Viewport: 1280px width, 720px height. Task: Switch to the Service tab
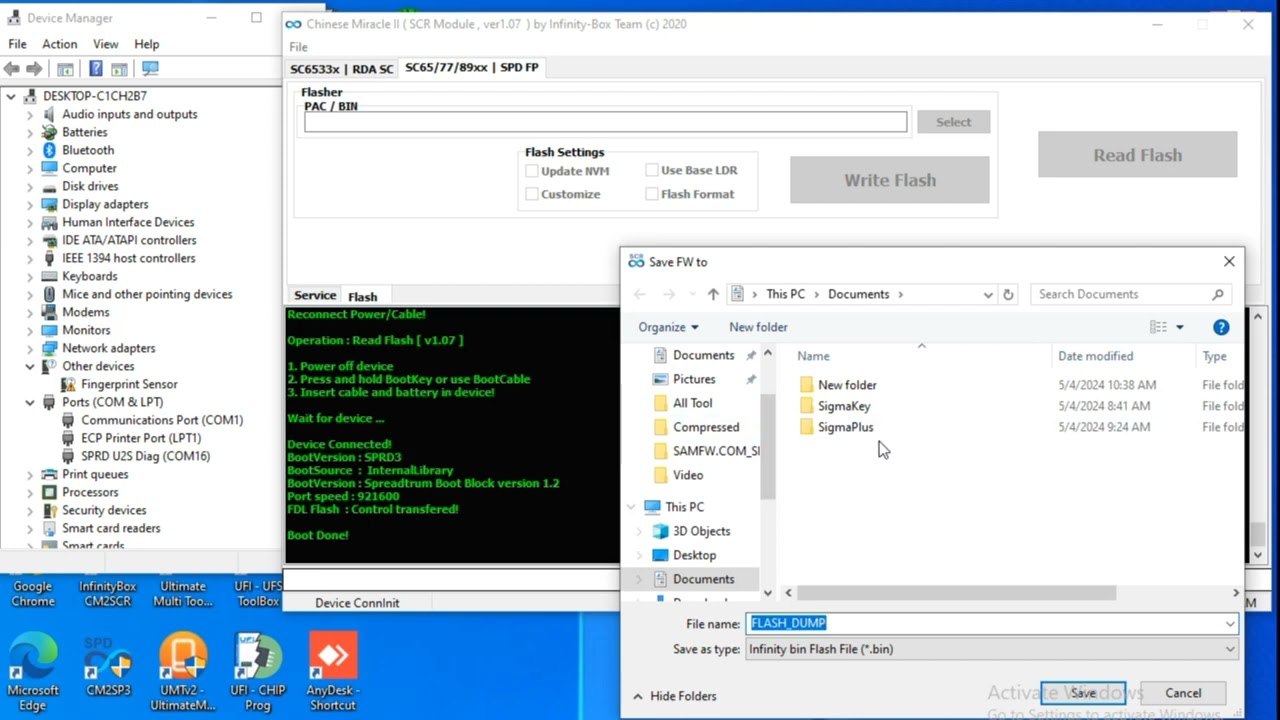pyautogui.click(x=315, y=295)
